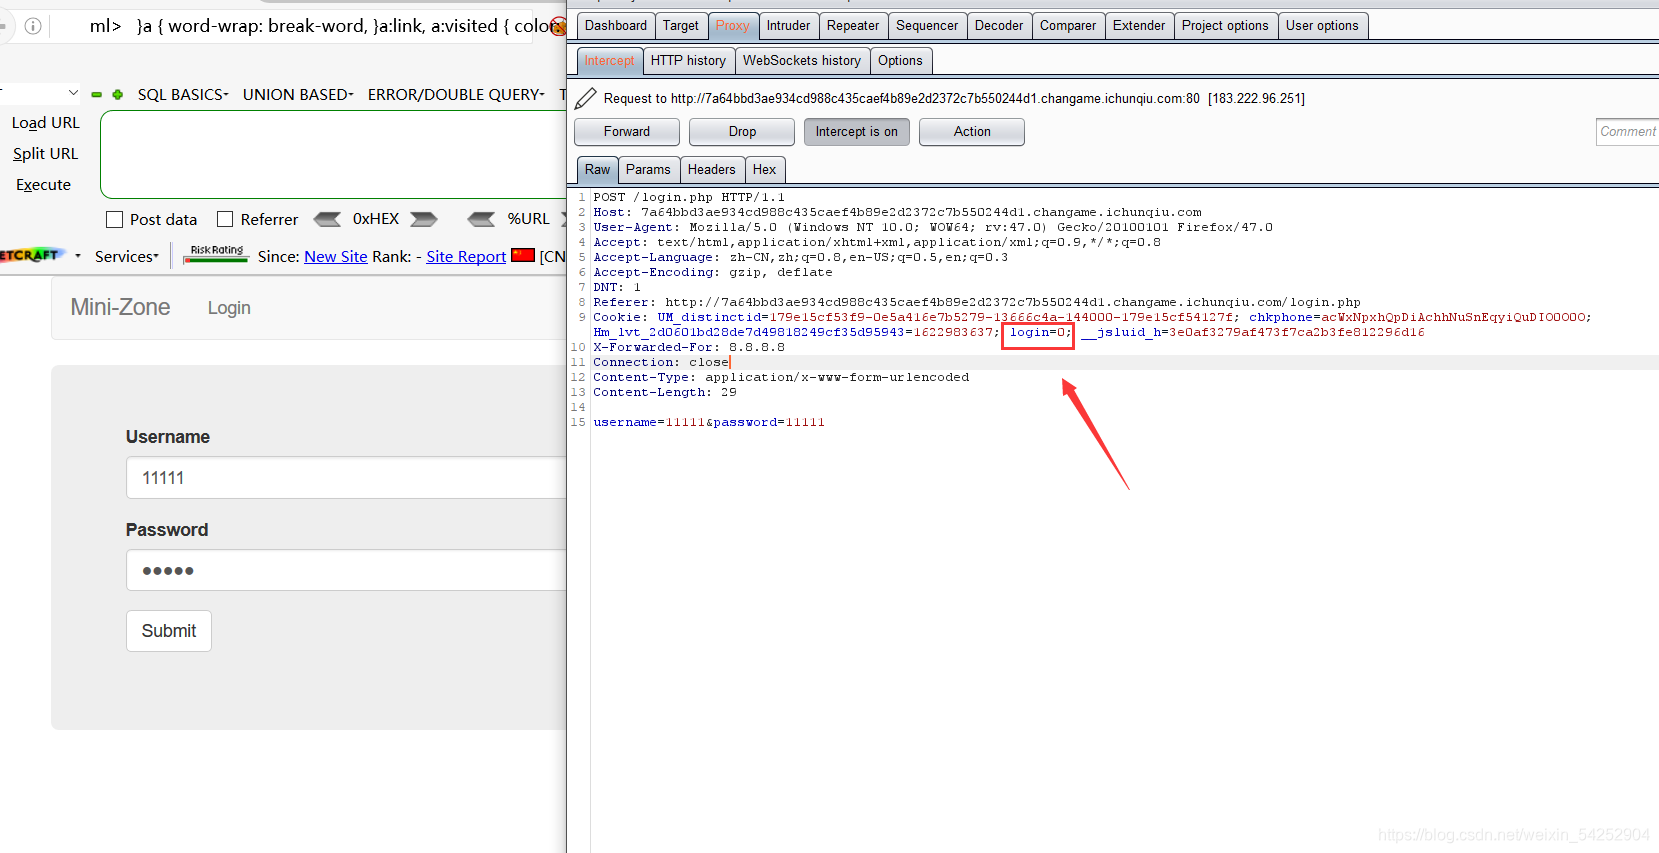Click the Username input field
Image resolution: width=1659 pixels, height=853 pixels.
coord(346,478)
